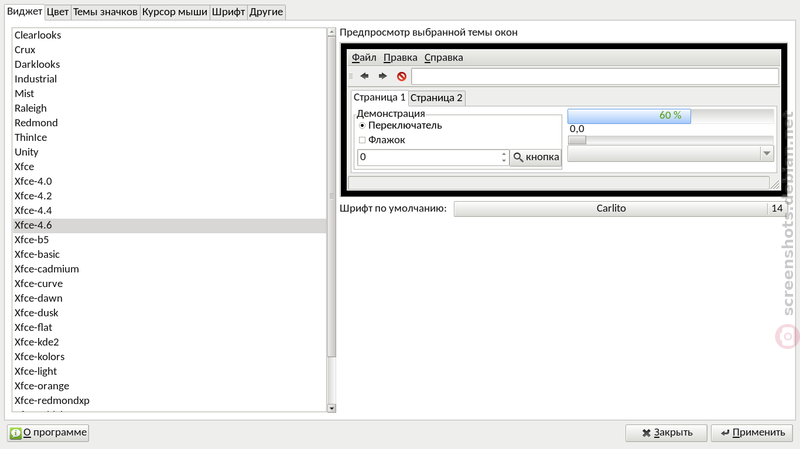Click the spin box field showing 0

coord(429,157)
